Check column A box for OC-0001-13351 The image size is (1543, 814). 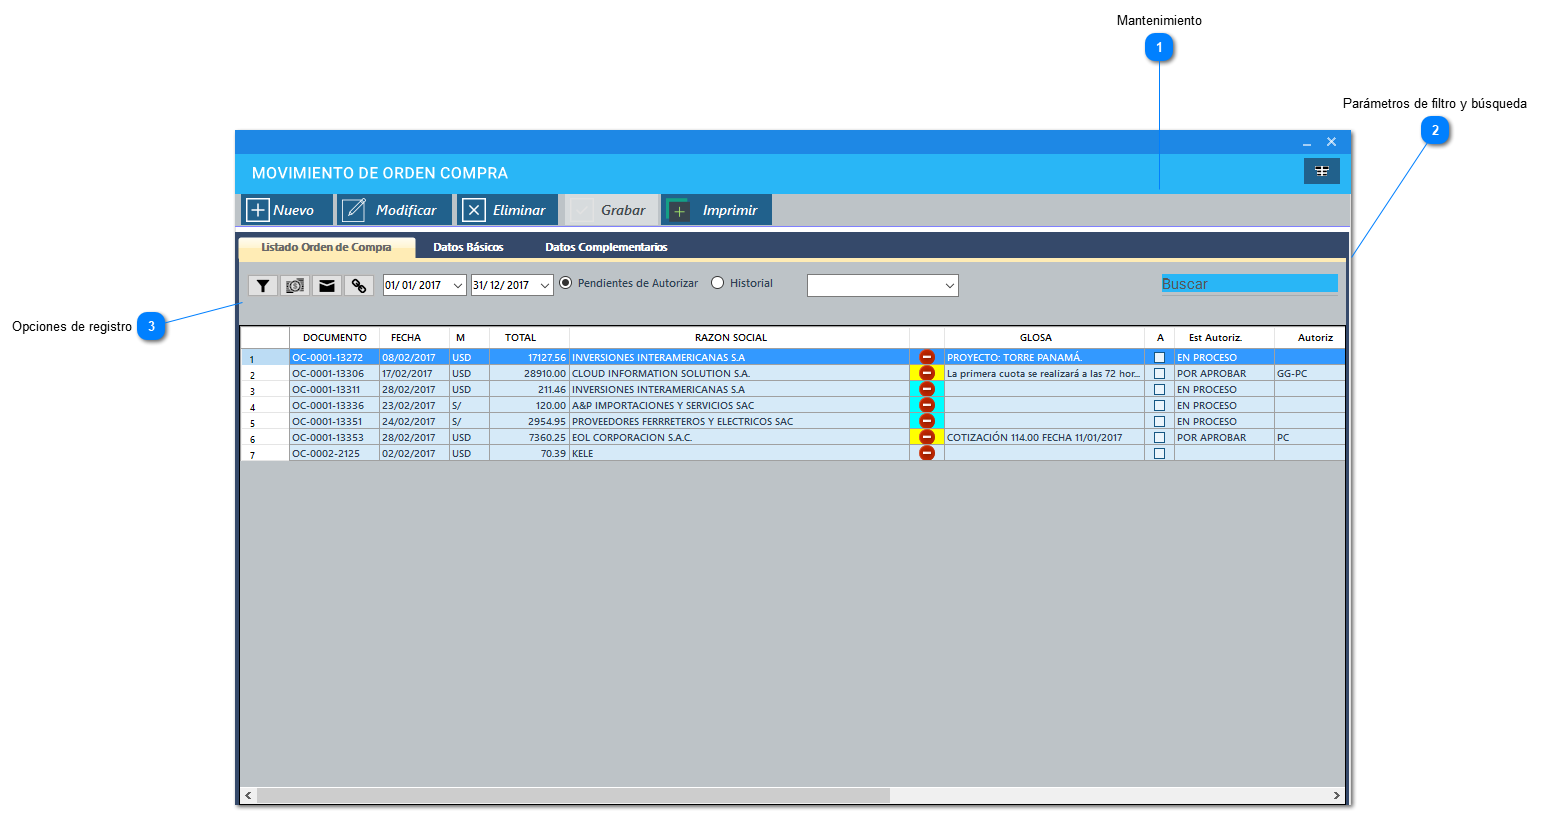1160,421
